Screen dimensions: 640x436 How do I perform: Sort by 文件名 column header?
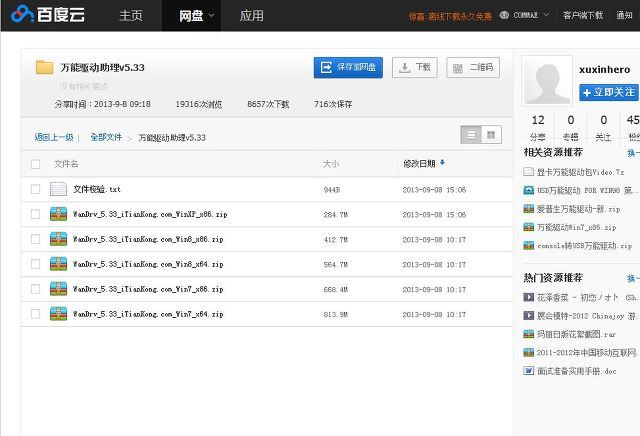pyautogui.click(x=66, y=164)
